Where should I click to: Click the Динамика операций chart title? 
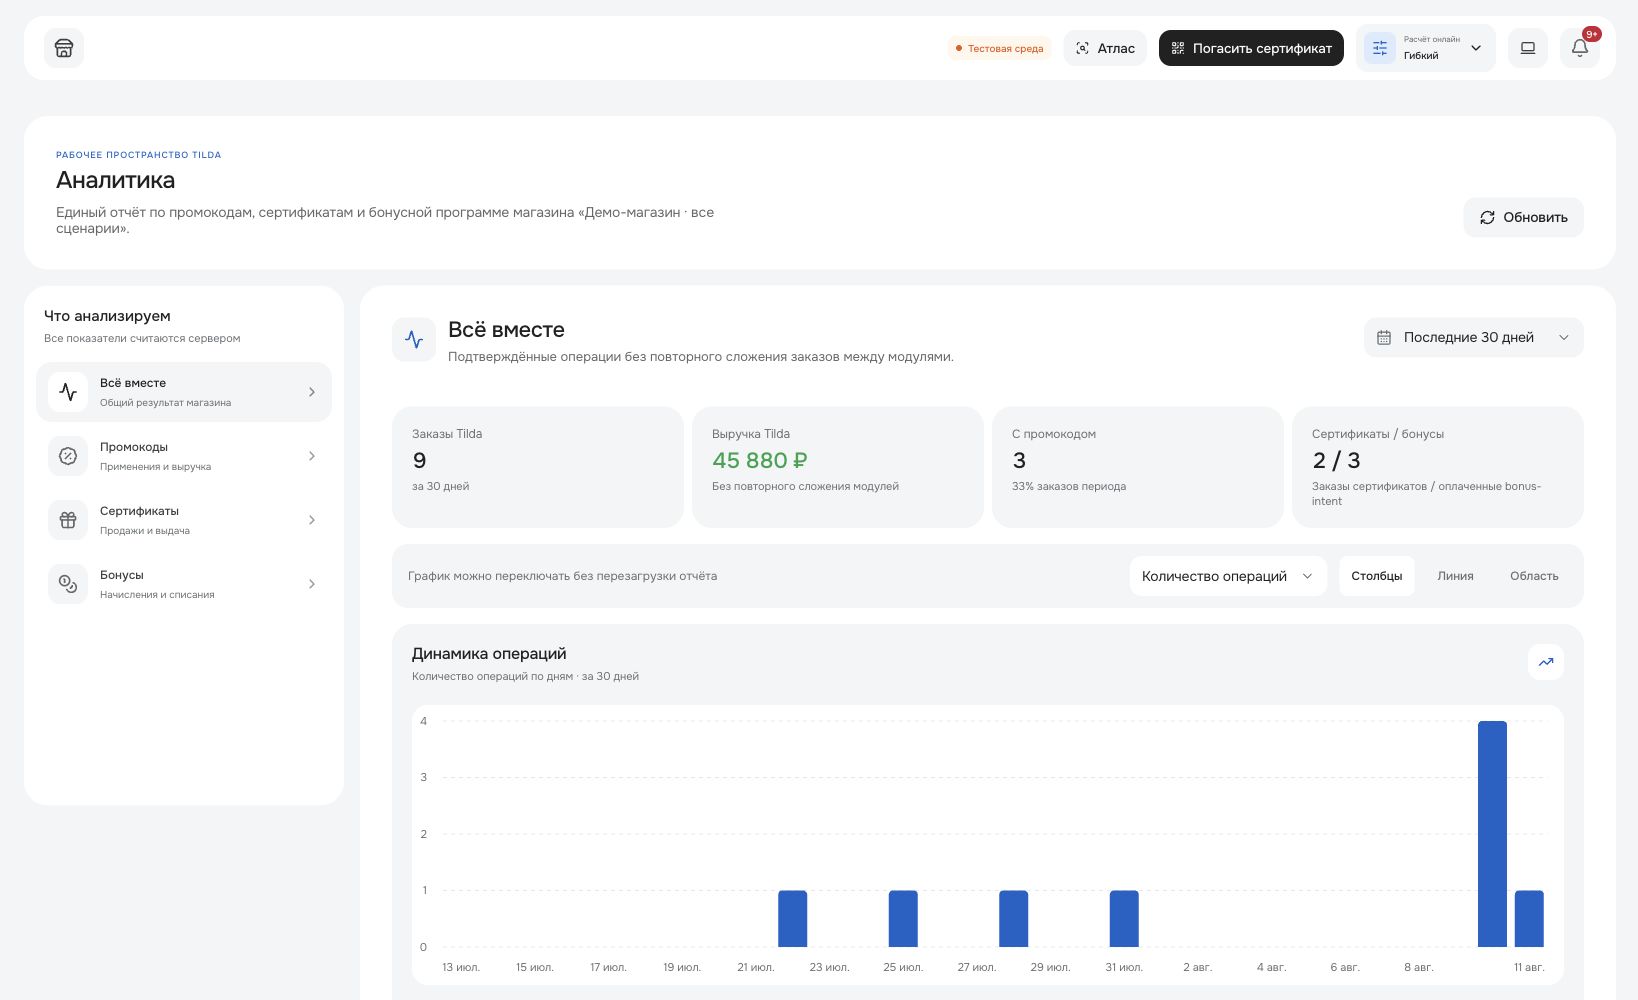coord(489,654)
